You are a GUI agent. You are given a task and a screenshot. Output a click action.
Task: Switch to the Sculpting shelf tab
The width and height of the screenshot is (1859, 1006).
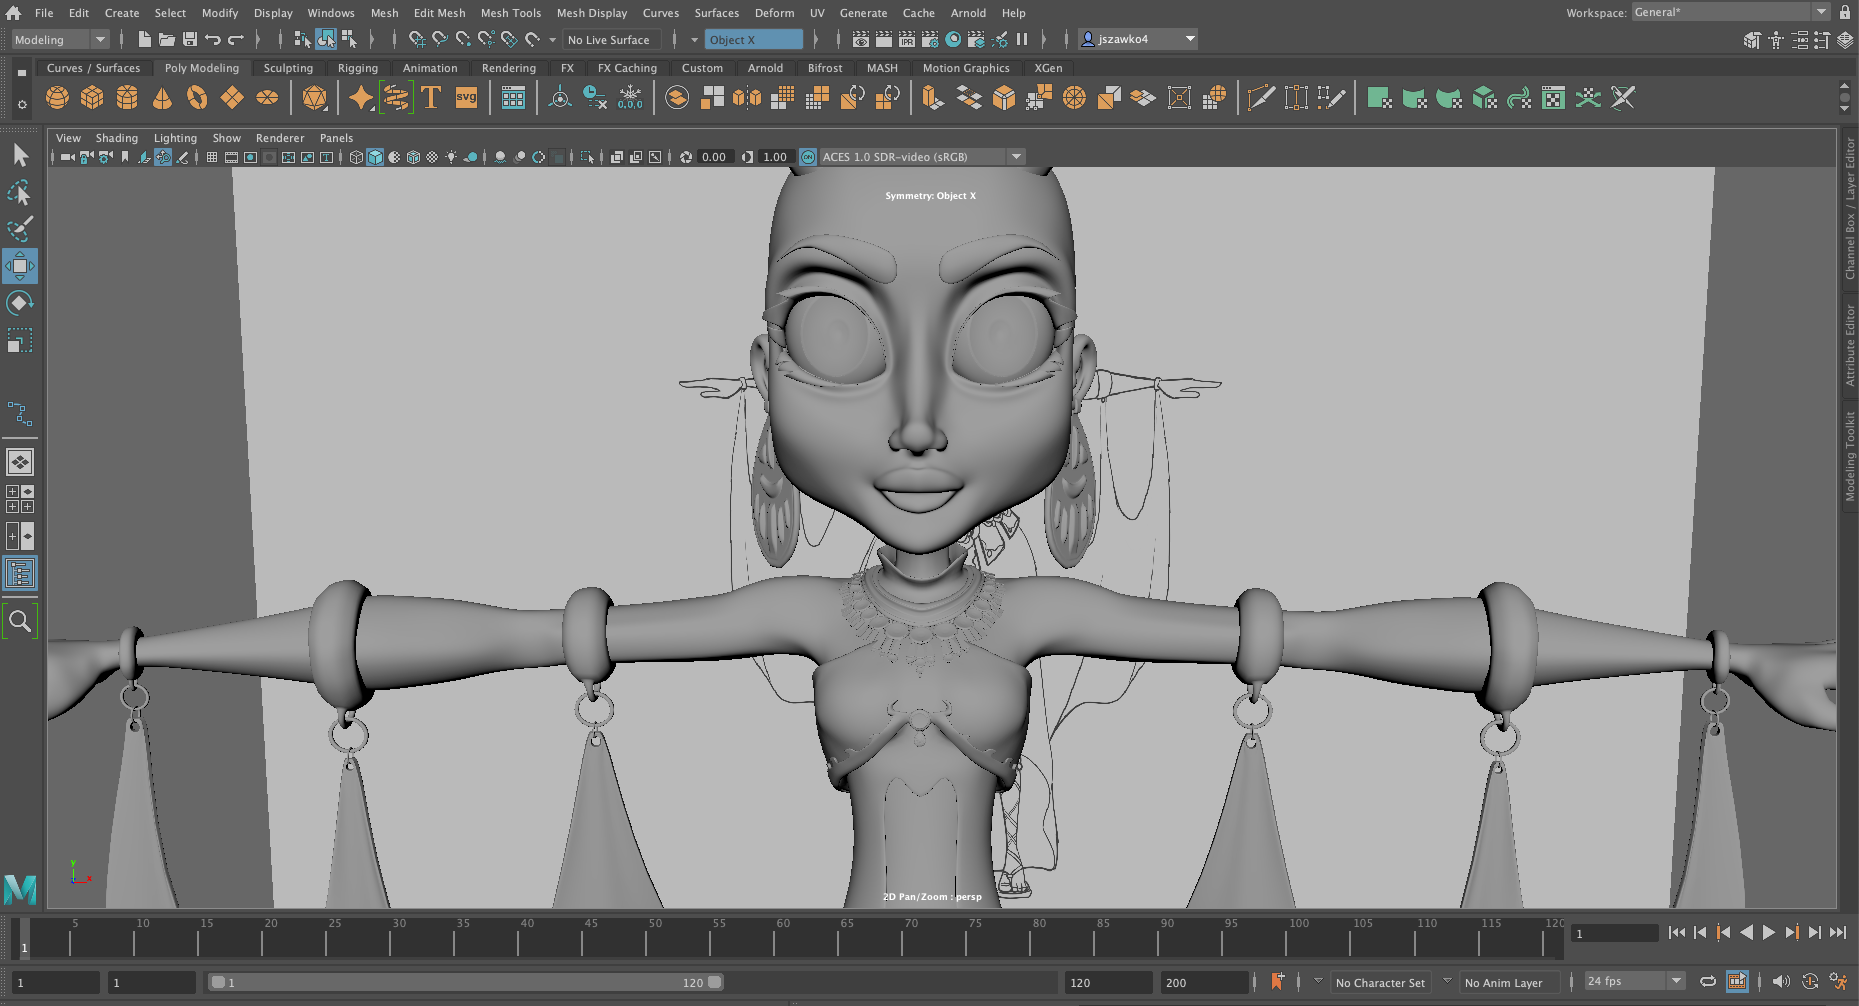(288, 68)
